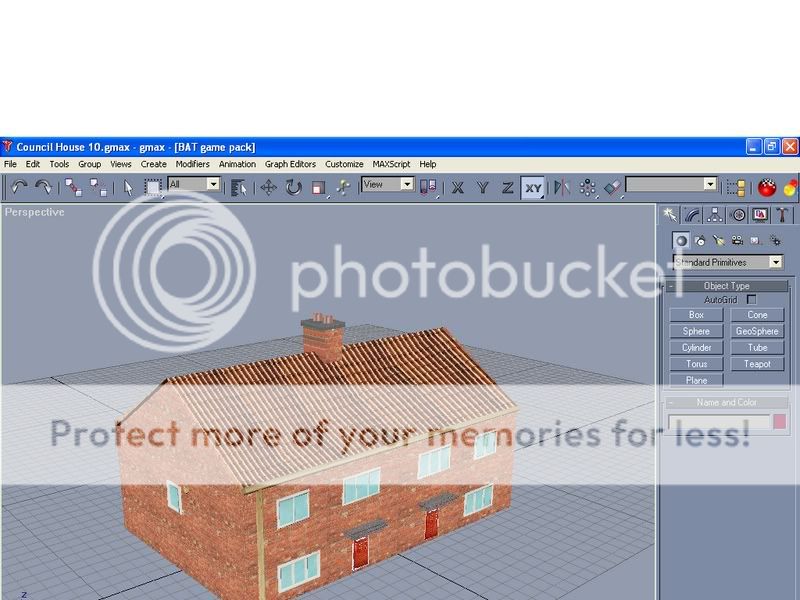Select the Cameras category icon
The height and width of the screenshot is (600, 800).
tap(737, 241)
